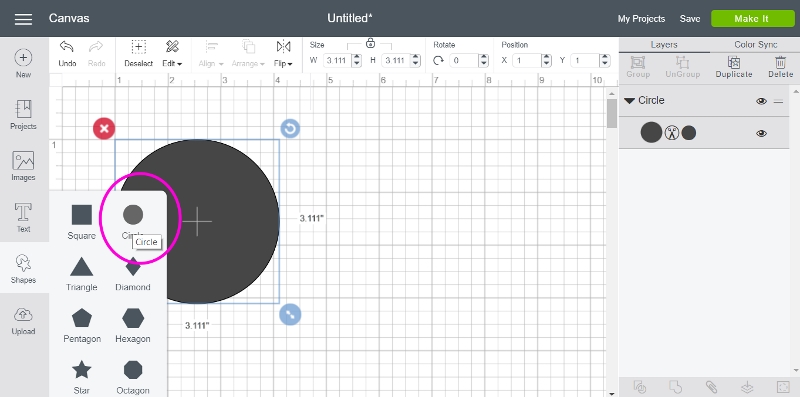Insert an Octagon shape
The height and width of the screenshot is (397, 800).
point(133,377)
